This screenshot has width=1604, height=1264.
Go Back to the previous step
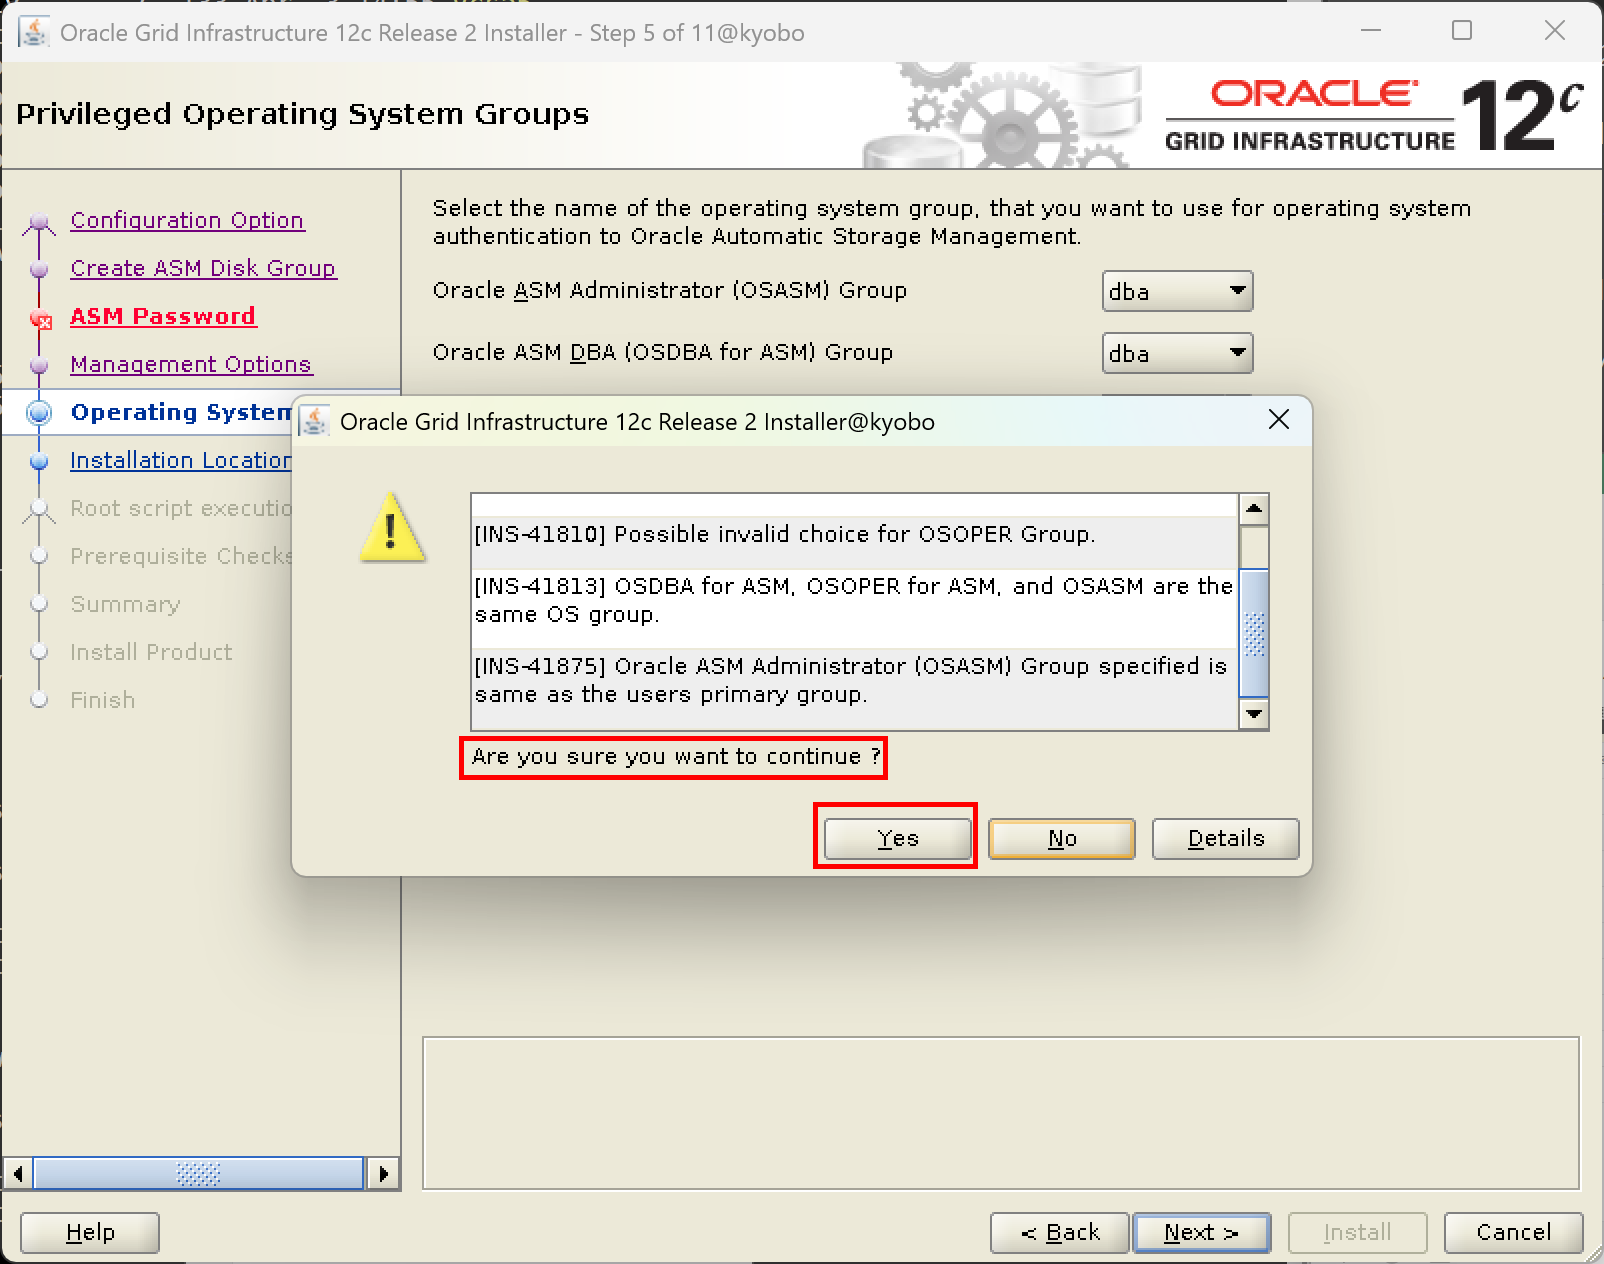tap(1060, 1232)
